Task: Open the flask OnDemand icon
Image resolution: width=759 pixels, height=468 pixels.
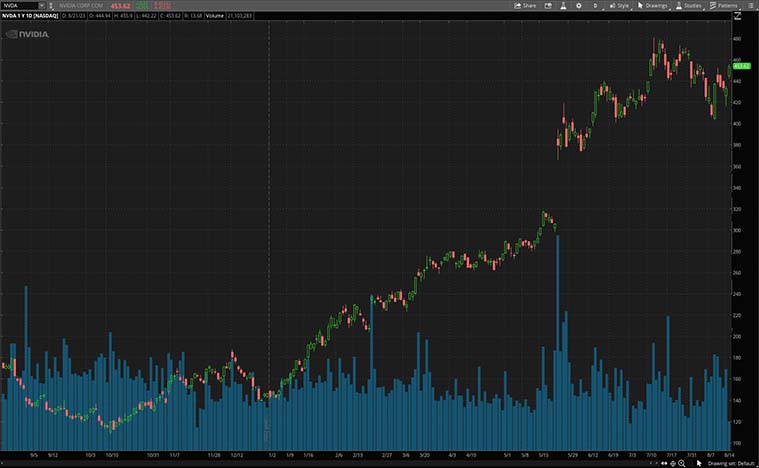Action: click(563, 6)
